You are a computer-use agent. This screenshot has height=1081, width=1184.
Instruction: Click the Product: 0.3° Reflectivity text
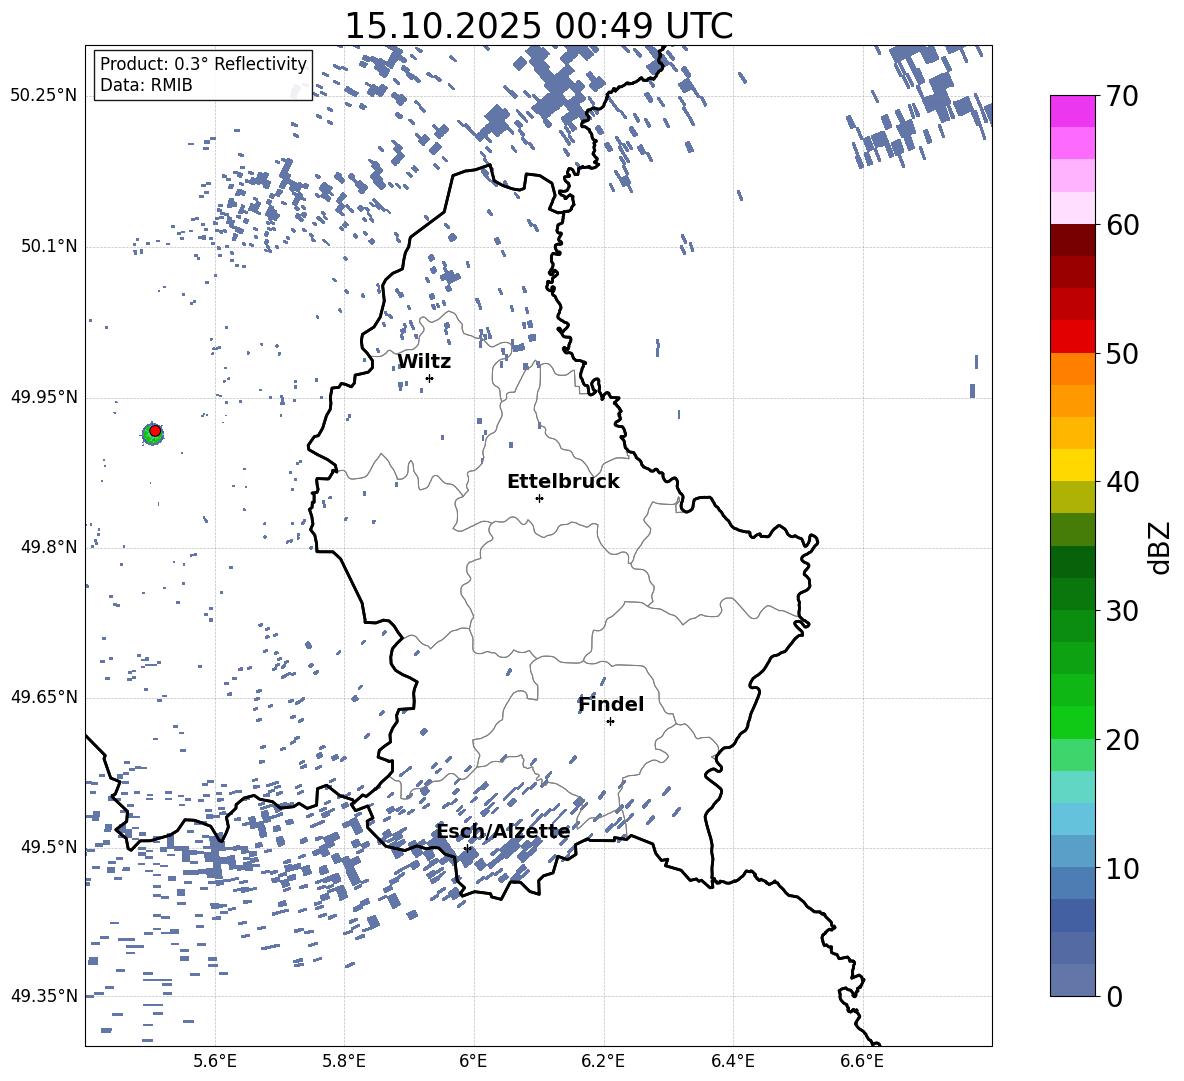click(x=203, y=64)
